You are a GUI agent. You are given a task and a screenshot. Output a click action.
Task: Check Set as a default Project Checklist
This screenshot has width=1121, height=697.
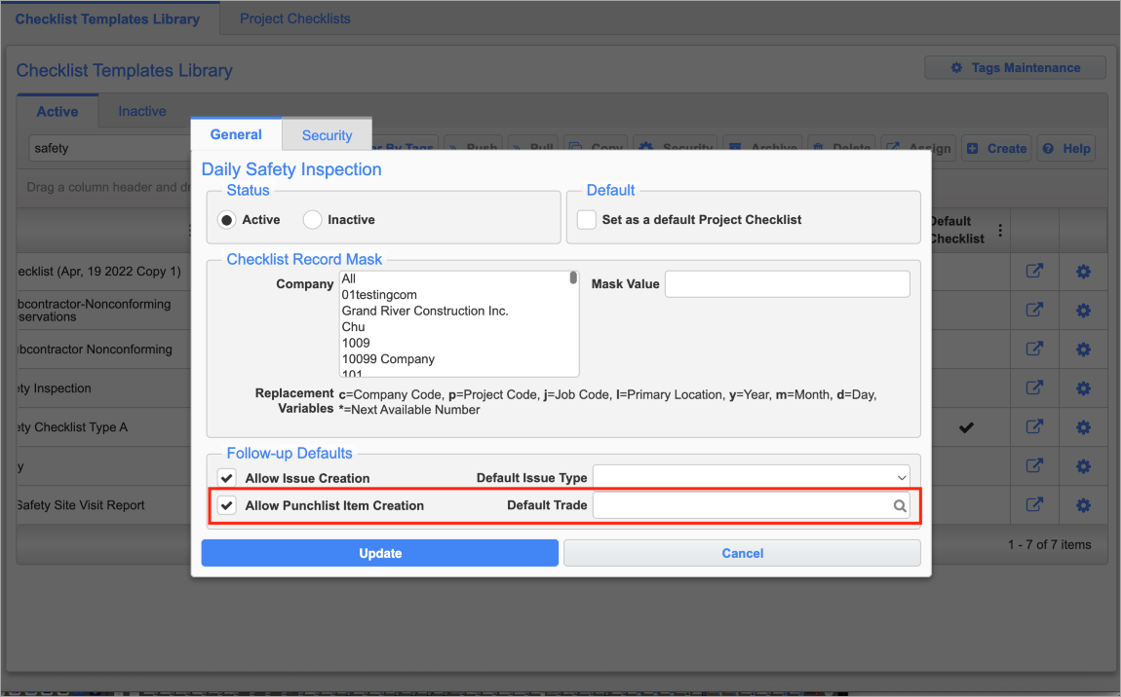pos(586,219)
